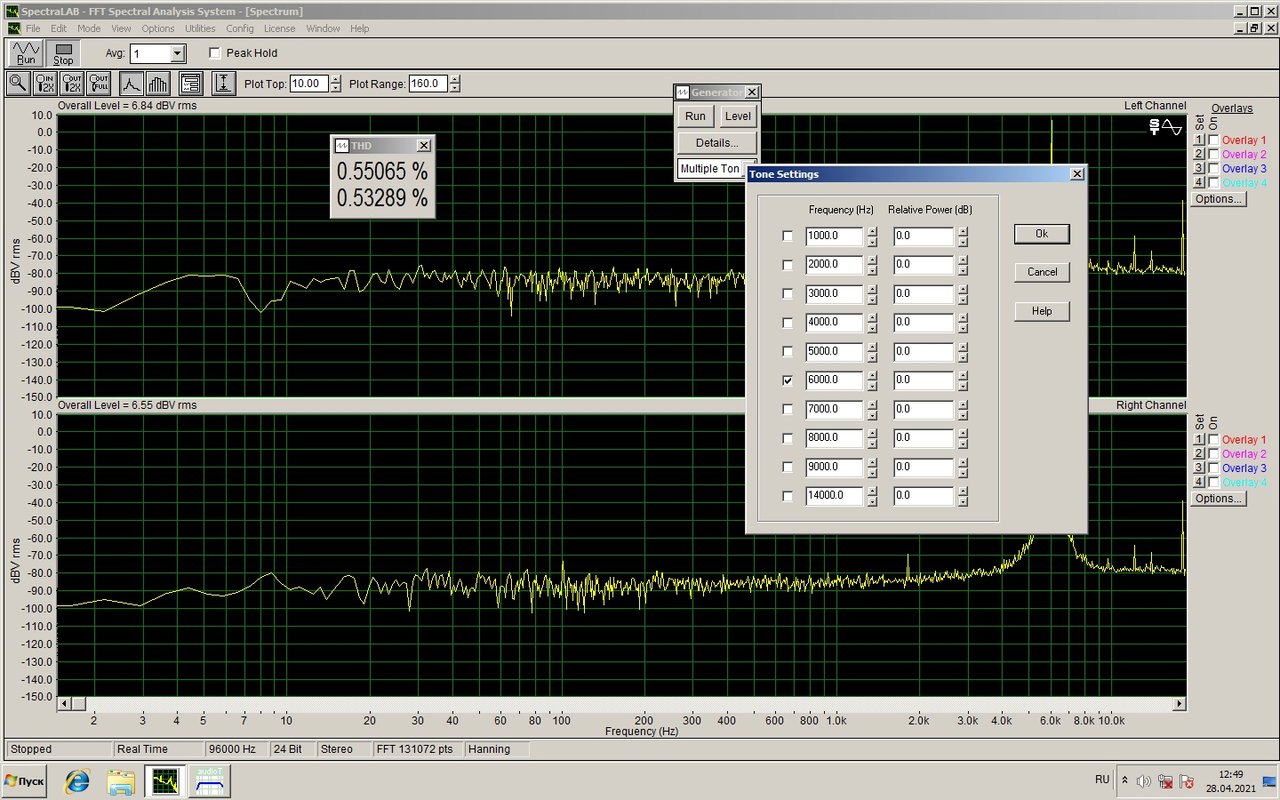Open Details... in the Generator window

717,143
